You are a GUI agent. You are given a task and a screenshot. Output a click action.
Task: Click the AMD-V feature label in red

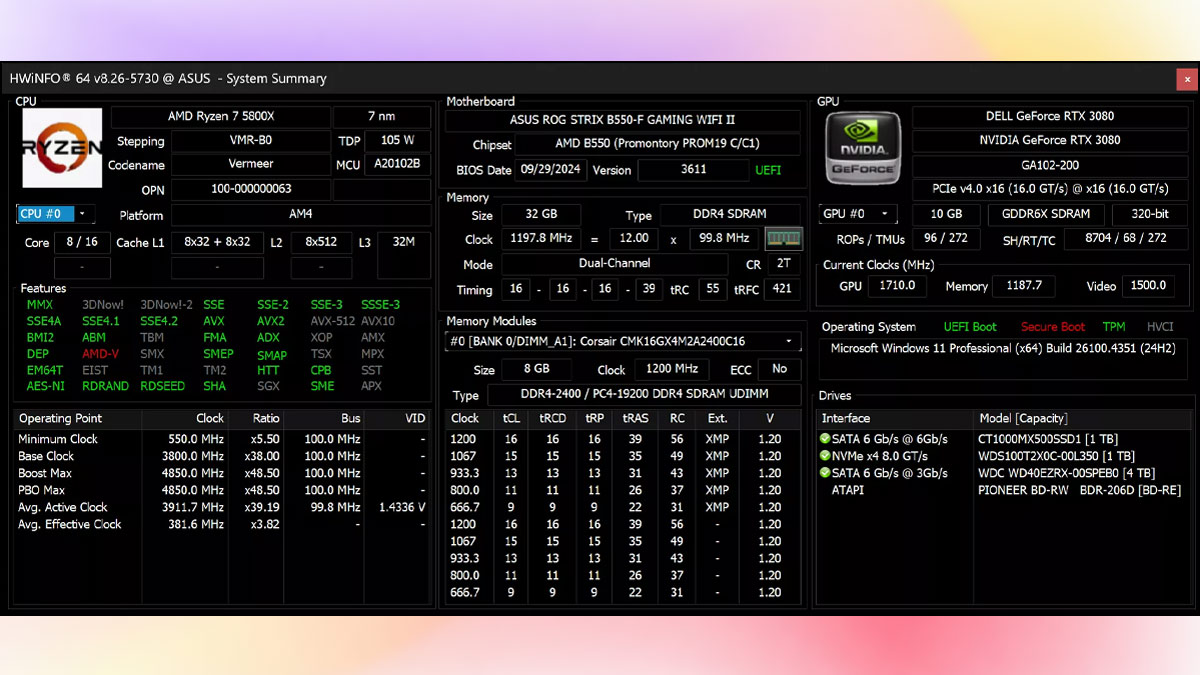(99, 354)
